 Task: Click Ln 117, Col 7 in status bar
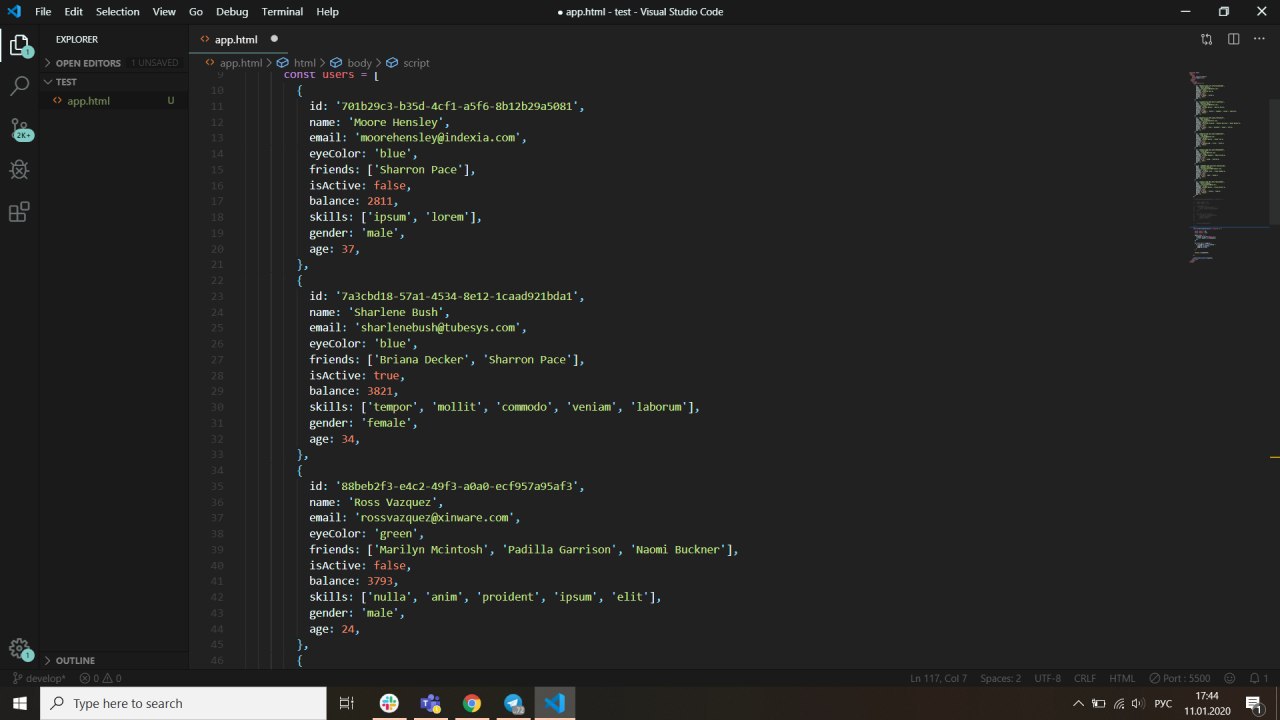pos(938,678)
